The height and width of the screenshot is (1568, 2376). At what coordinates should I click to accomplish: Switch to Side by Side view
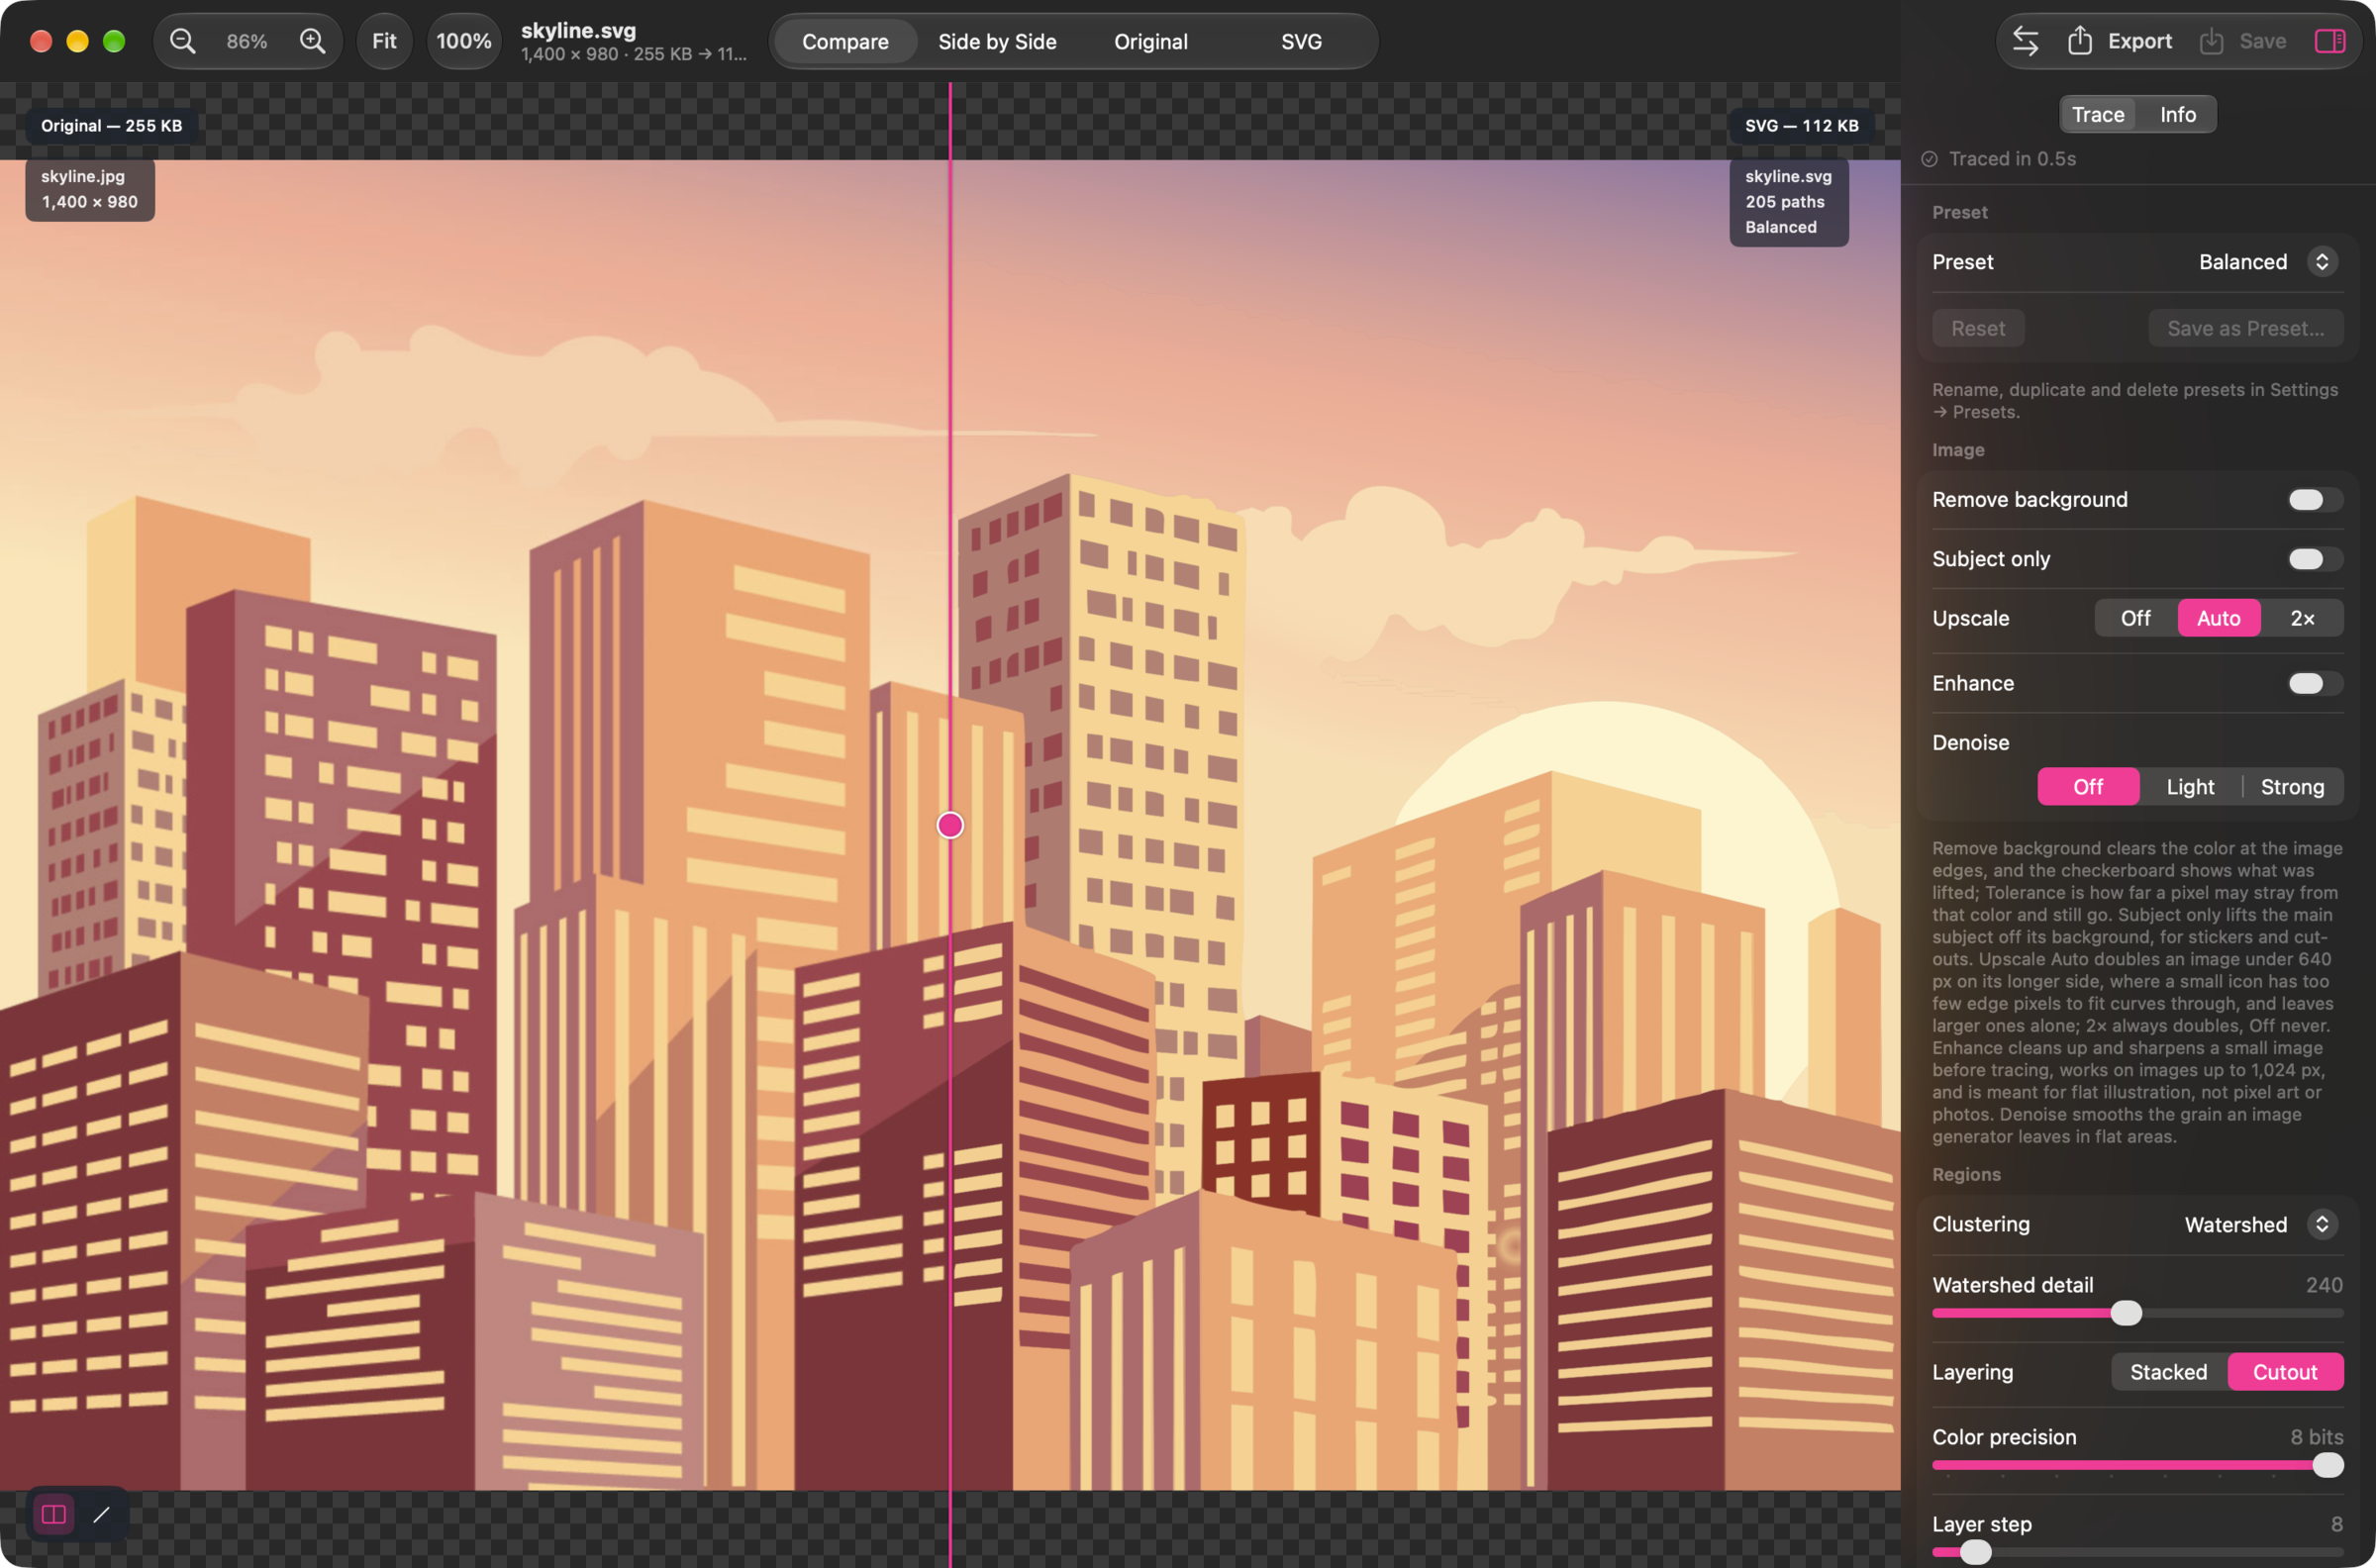click(997, 42)
